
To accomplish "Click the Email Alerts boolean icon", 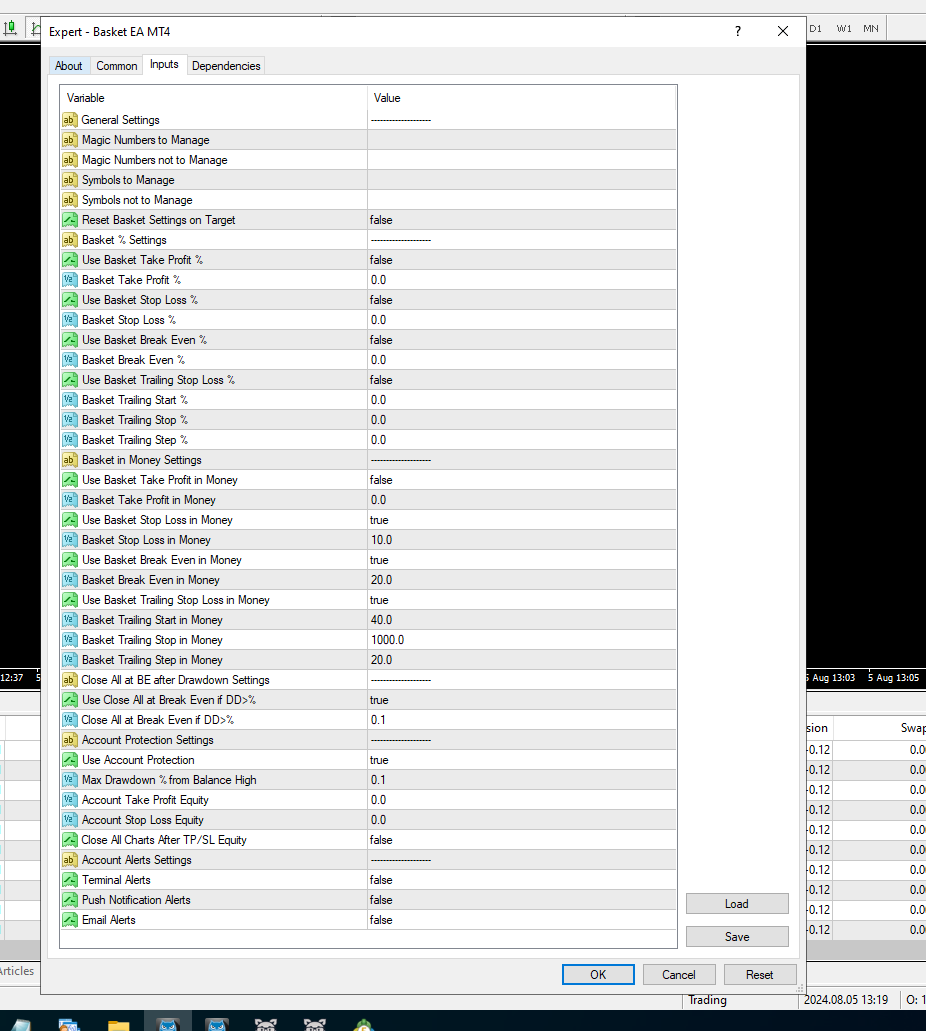I will [70, 920].
